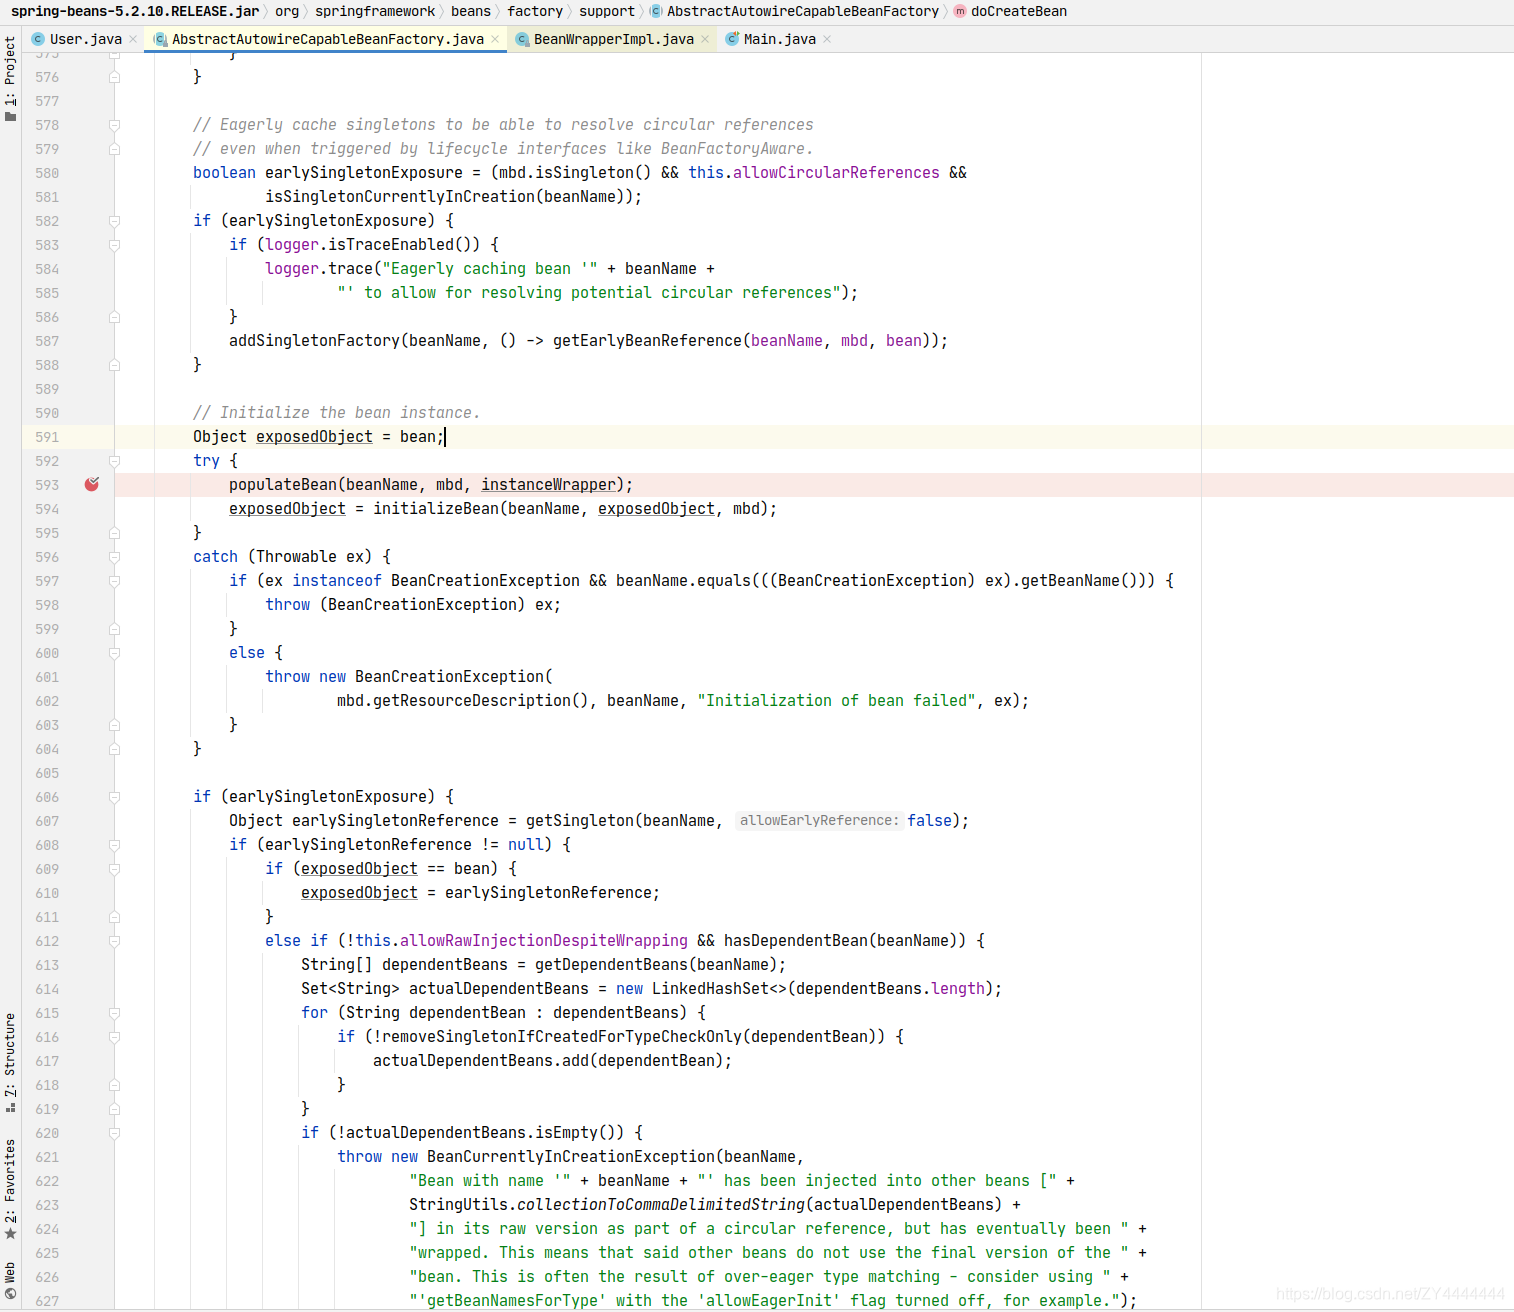
Task: Collapse the if block at line 583
Action: (114, 245)
